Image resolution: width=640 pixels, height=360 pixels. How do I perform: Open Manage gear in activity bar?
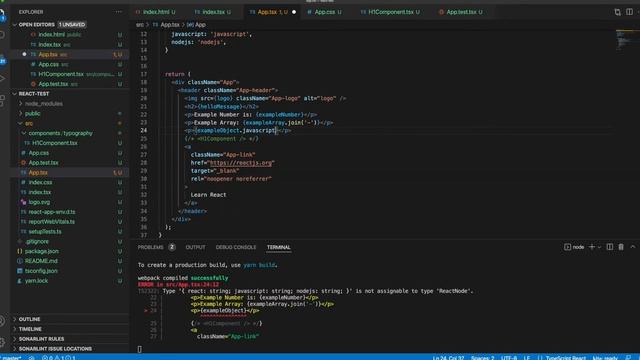(x=2, y=342)
